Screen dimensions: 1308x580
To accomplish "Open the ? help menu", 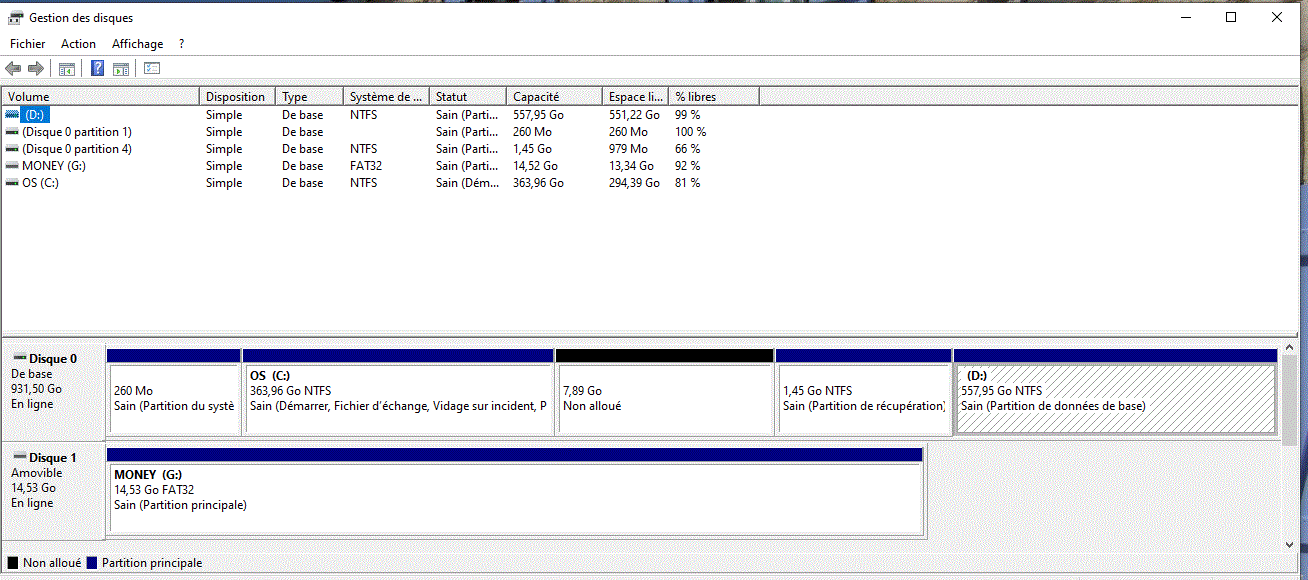I will click(x=181, y=44).
